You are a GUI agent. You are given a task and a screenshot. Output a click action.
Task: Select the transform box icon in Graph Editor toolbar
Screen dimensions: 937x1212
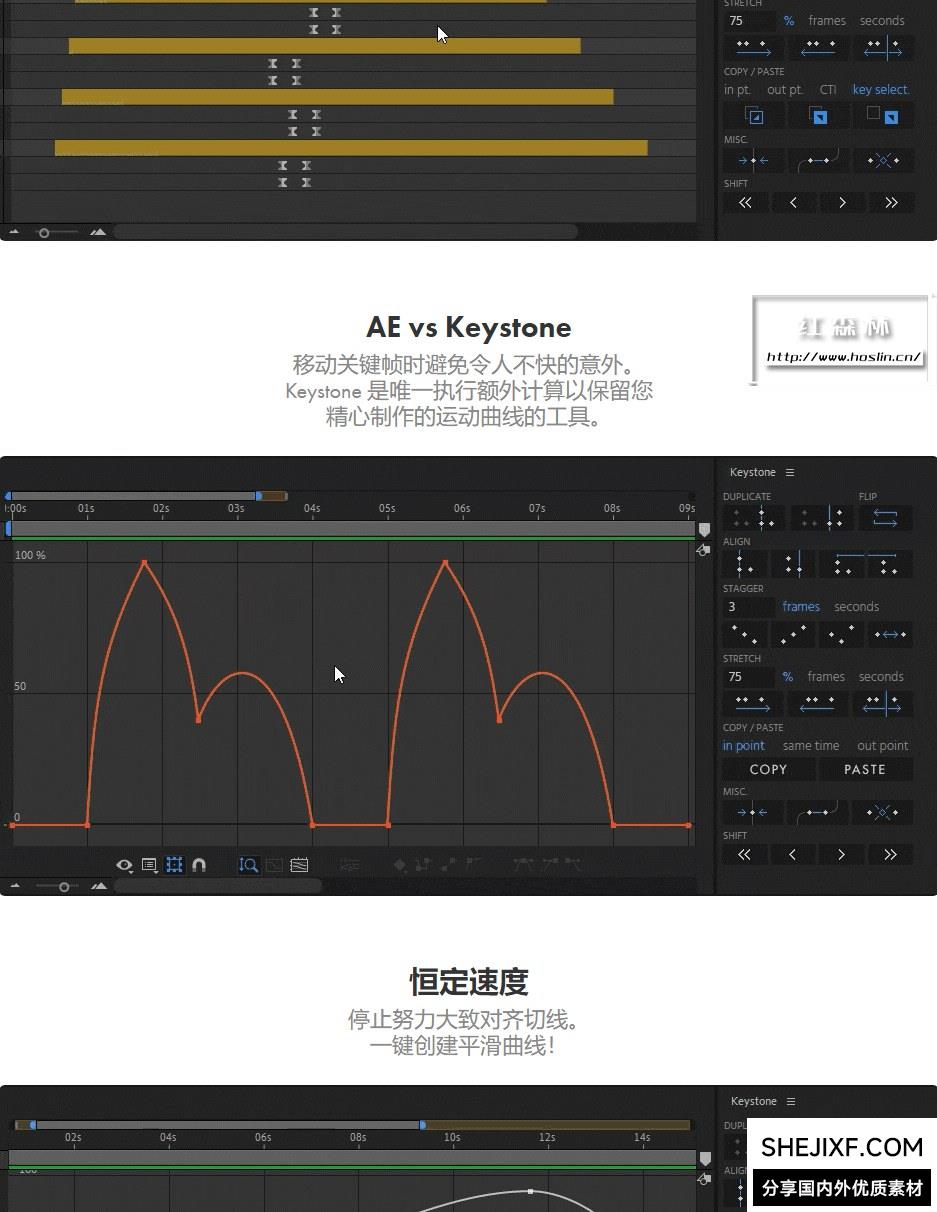tap(174, 865)
